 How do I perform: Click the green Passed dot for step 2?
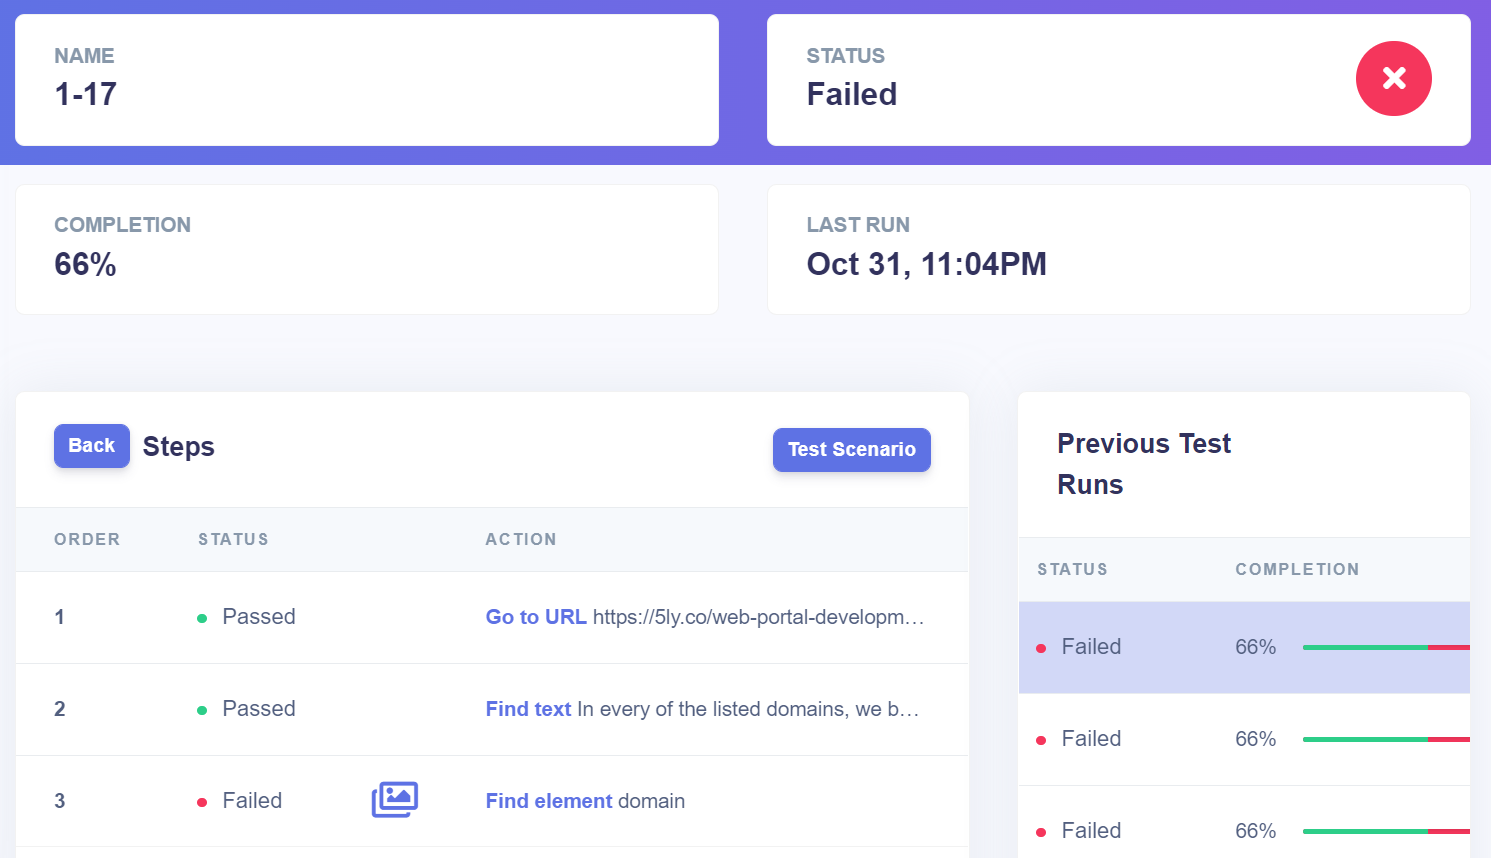point(202,711)
